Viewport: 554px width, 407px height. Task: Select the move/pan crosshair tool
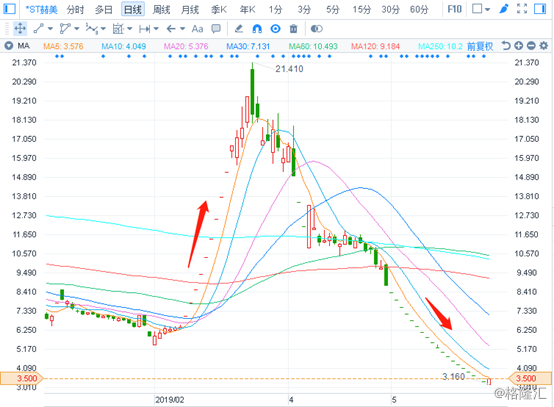coord(20,29)
